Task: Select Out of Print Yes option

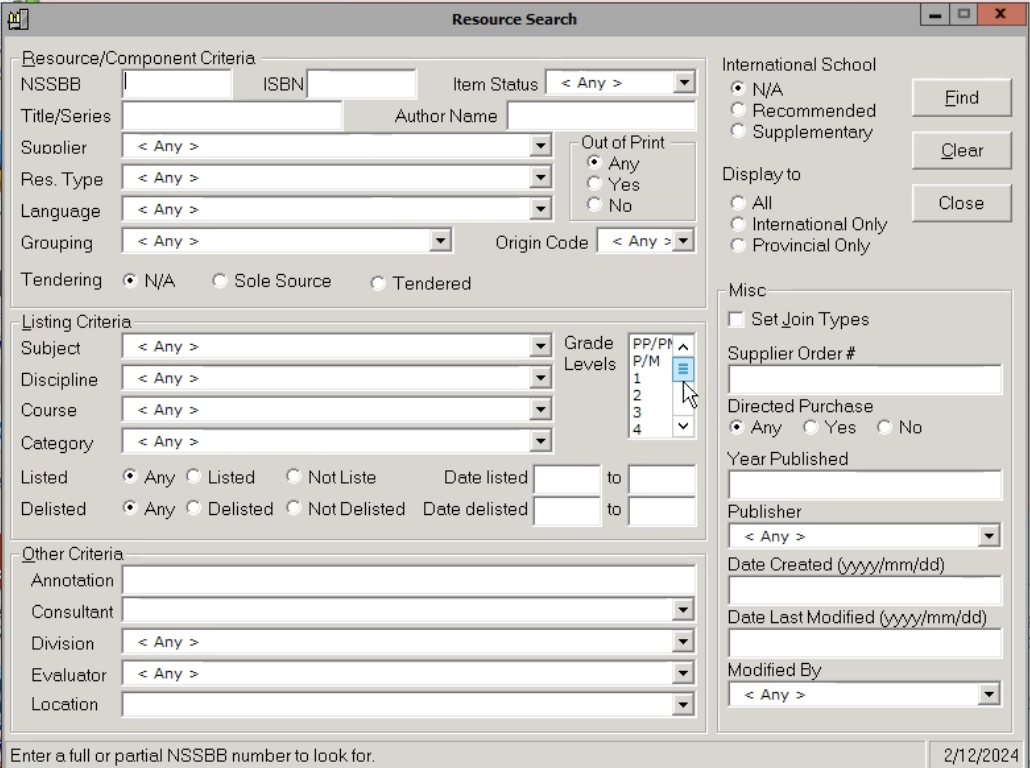Action: click(x=594, y=184)
